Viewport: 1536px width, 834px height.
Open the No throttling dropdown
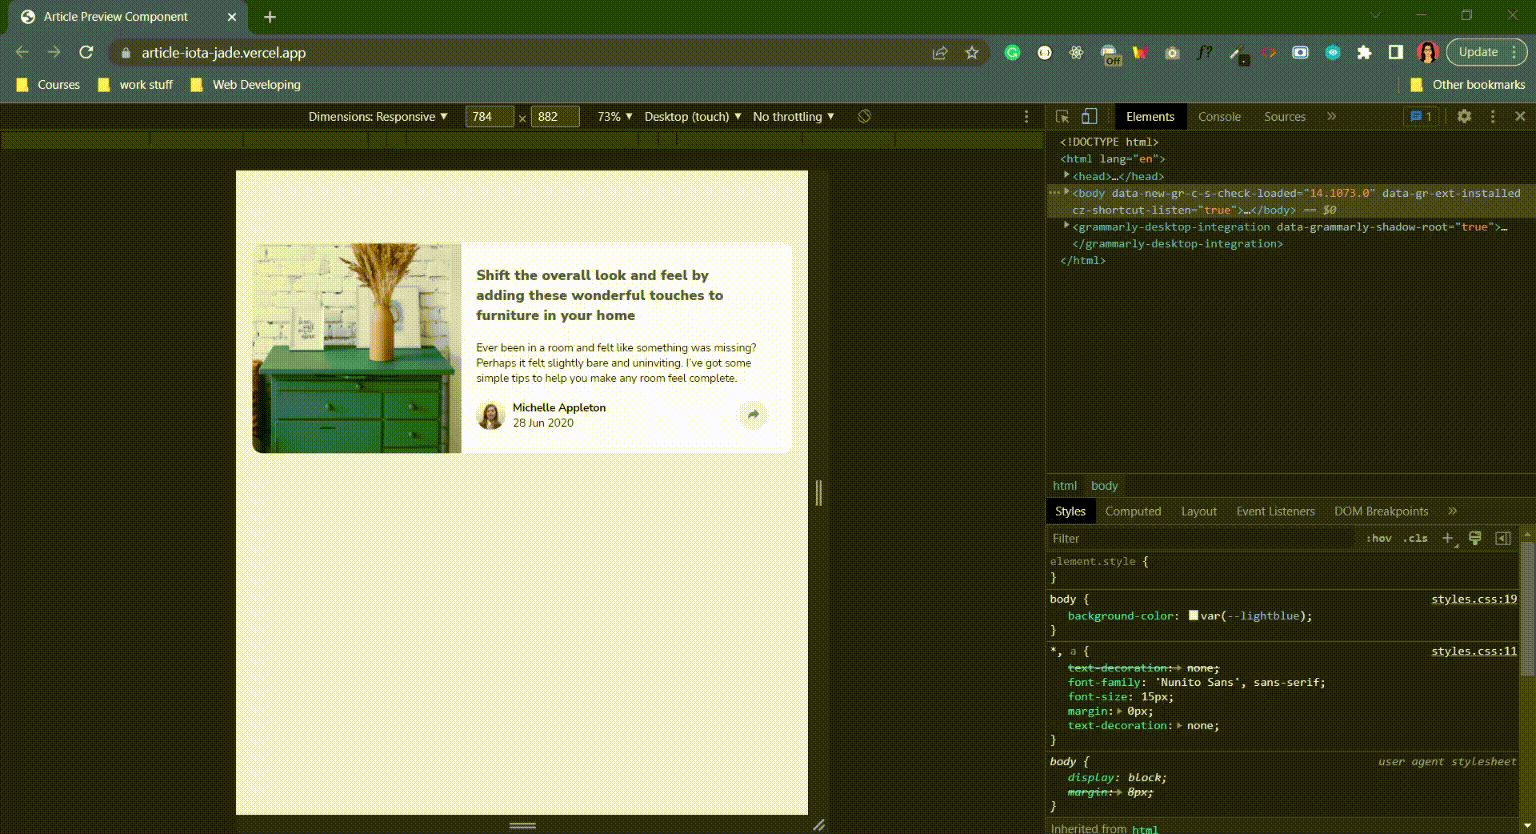click(794, 117)
